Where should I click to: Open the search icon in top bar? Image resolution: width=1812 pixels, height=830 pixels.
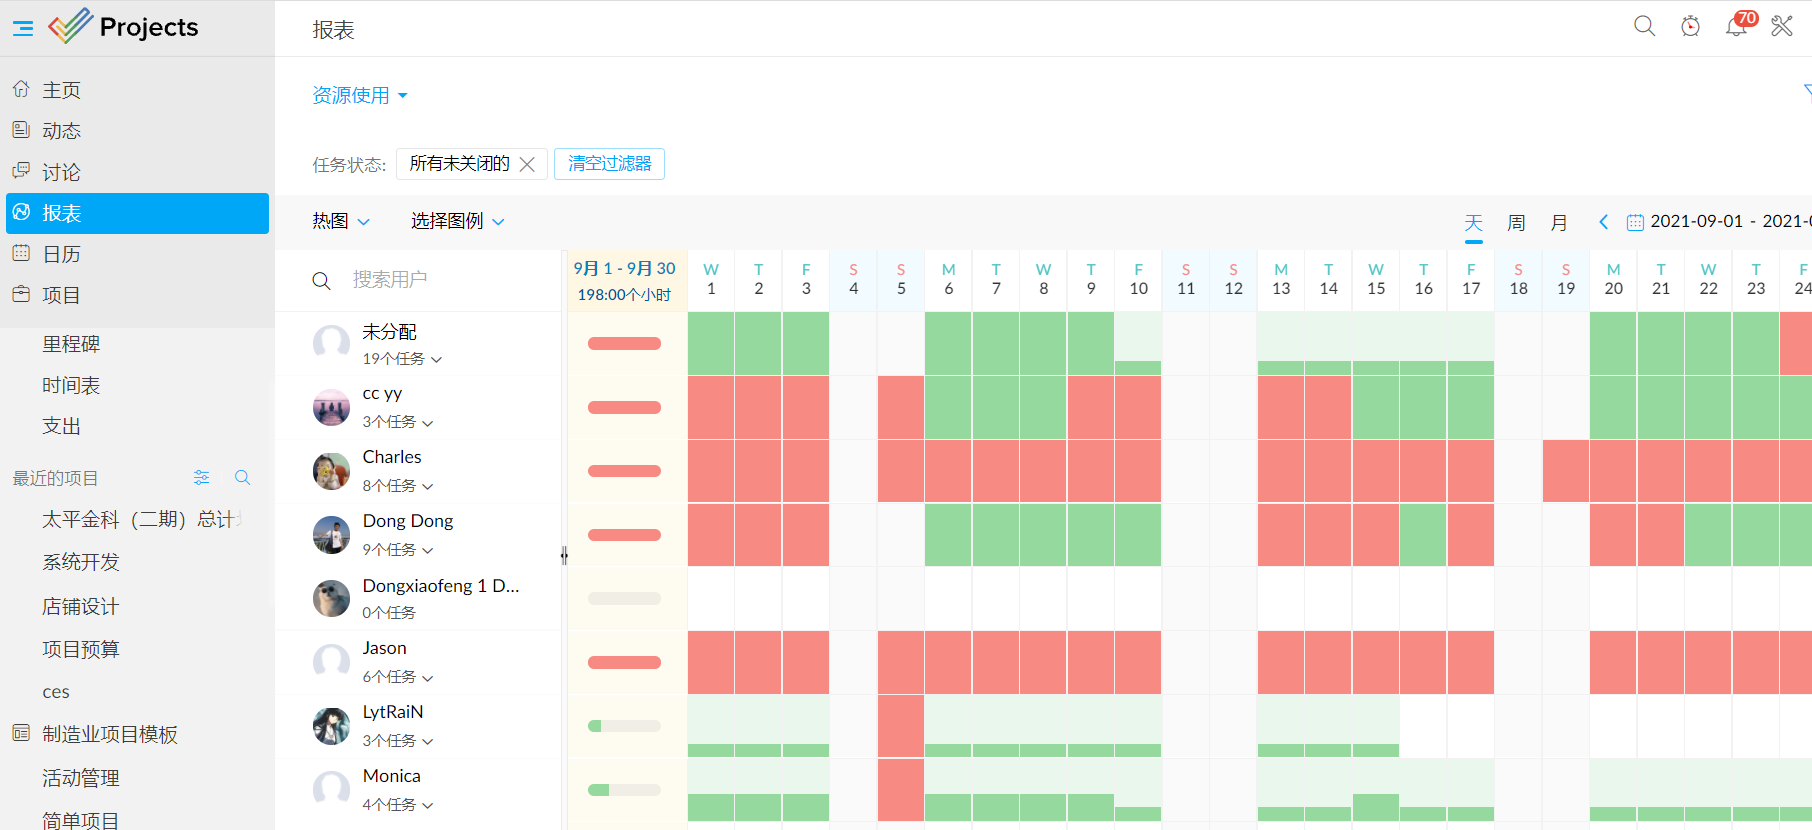tap(1644, 26)
